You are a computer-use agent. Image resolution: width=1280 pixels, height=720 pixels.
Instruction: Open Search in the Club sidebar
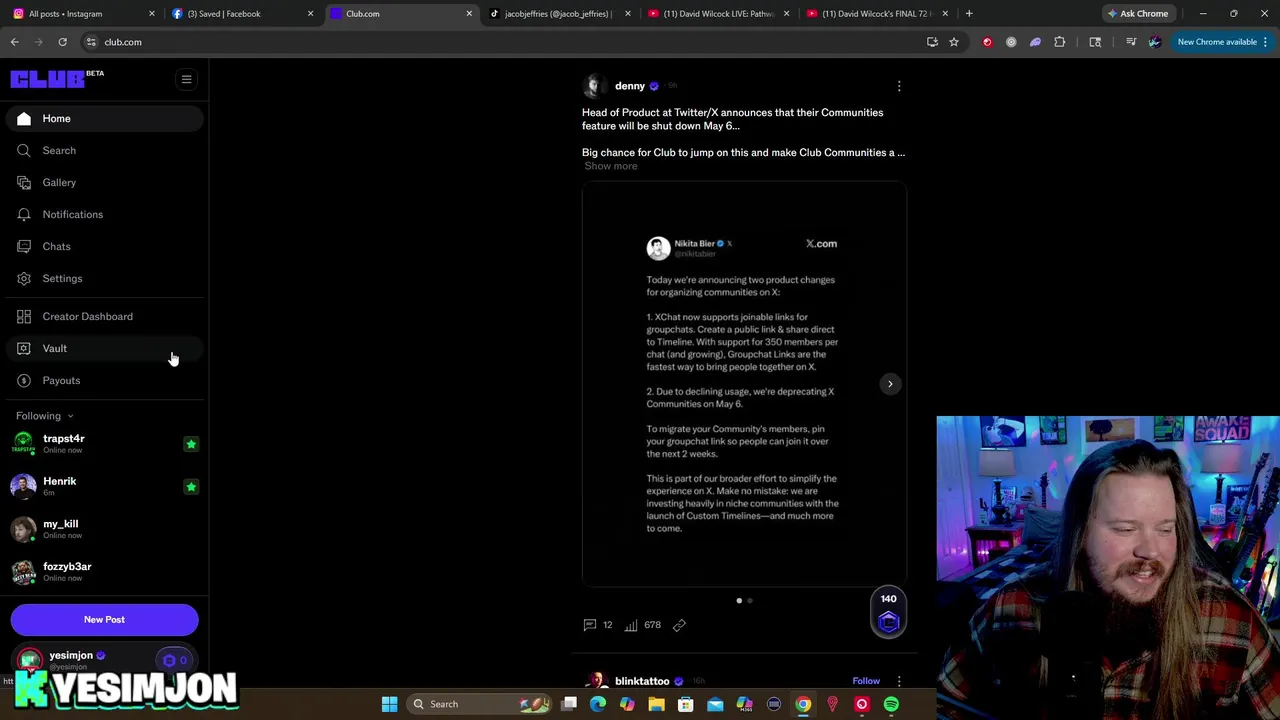coord(104,150)
